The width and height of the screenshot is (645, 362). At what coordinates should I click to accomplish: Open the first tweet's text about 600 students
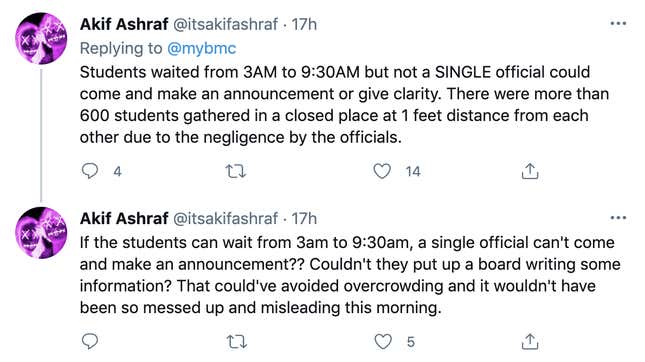(x=344, y=104)
